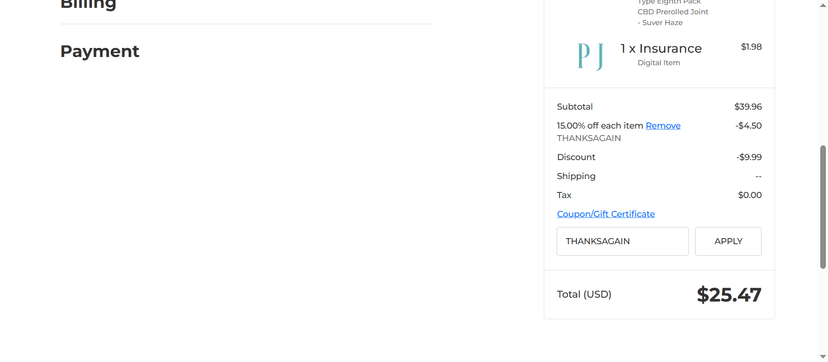Click the applied THANKSAGAIN code label

pyautogui.click(x=589, y=138)
